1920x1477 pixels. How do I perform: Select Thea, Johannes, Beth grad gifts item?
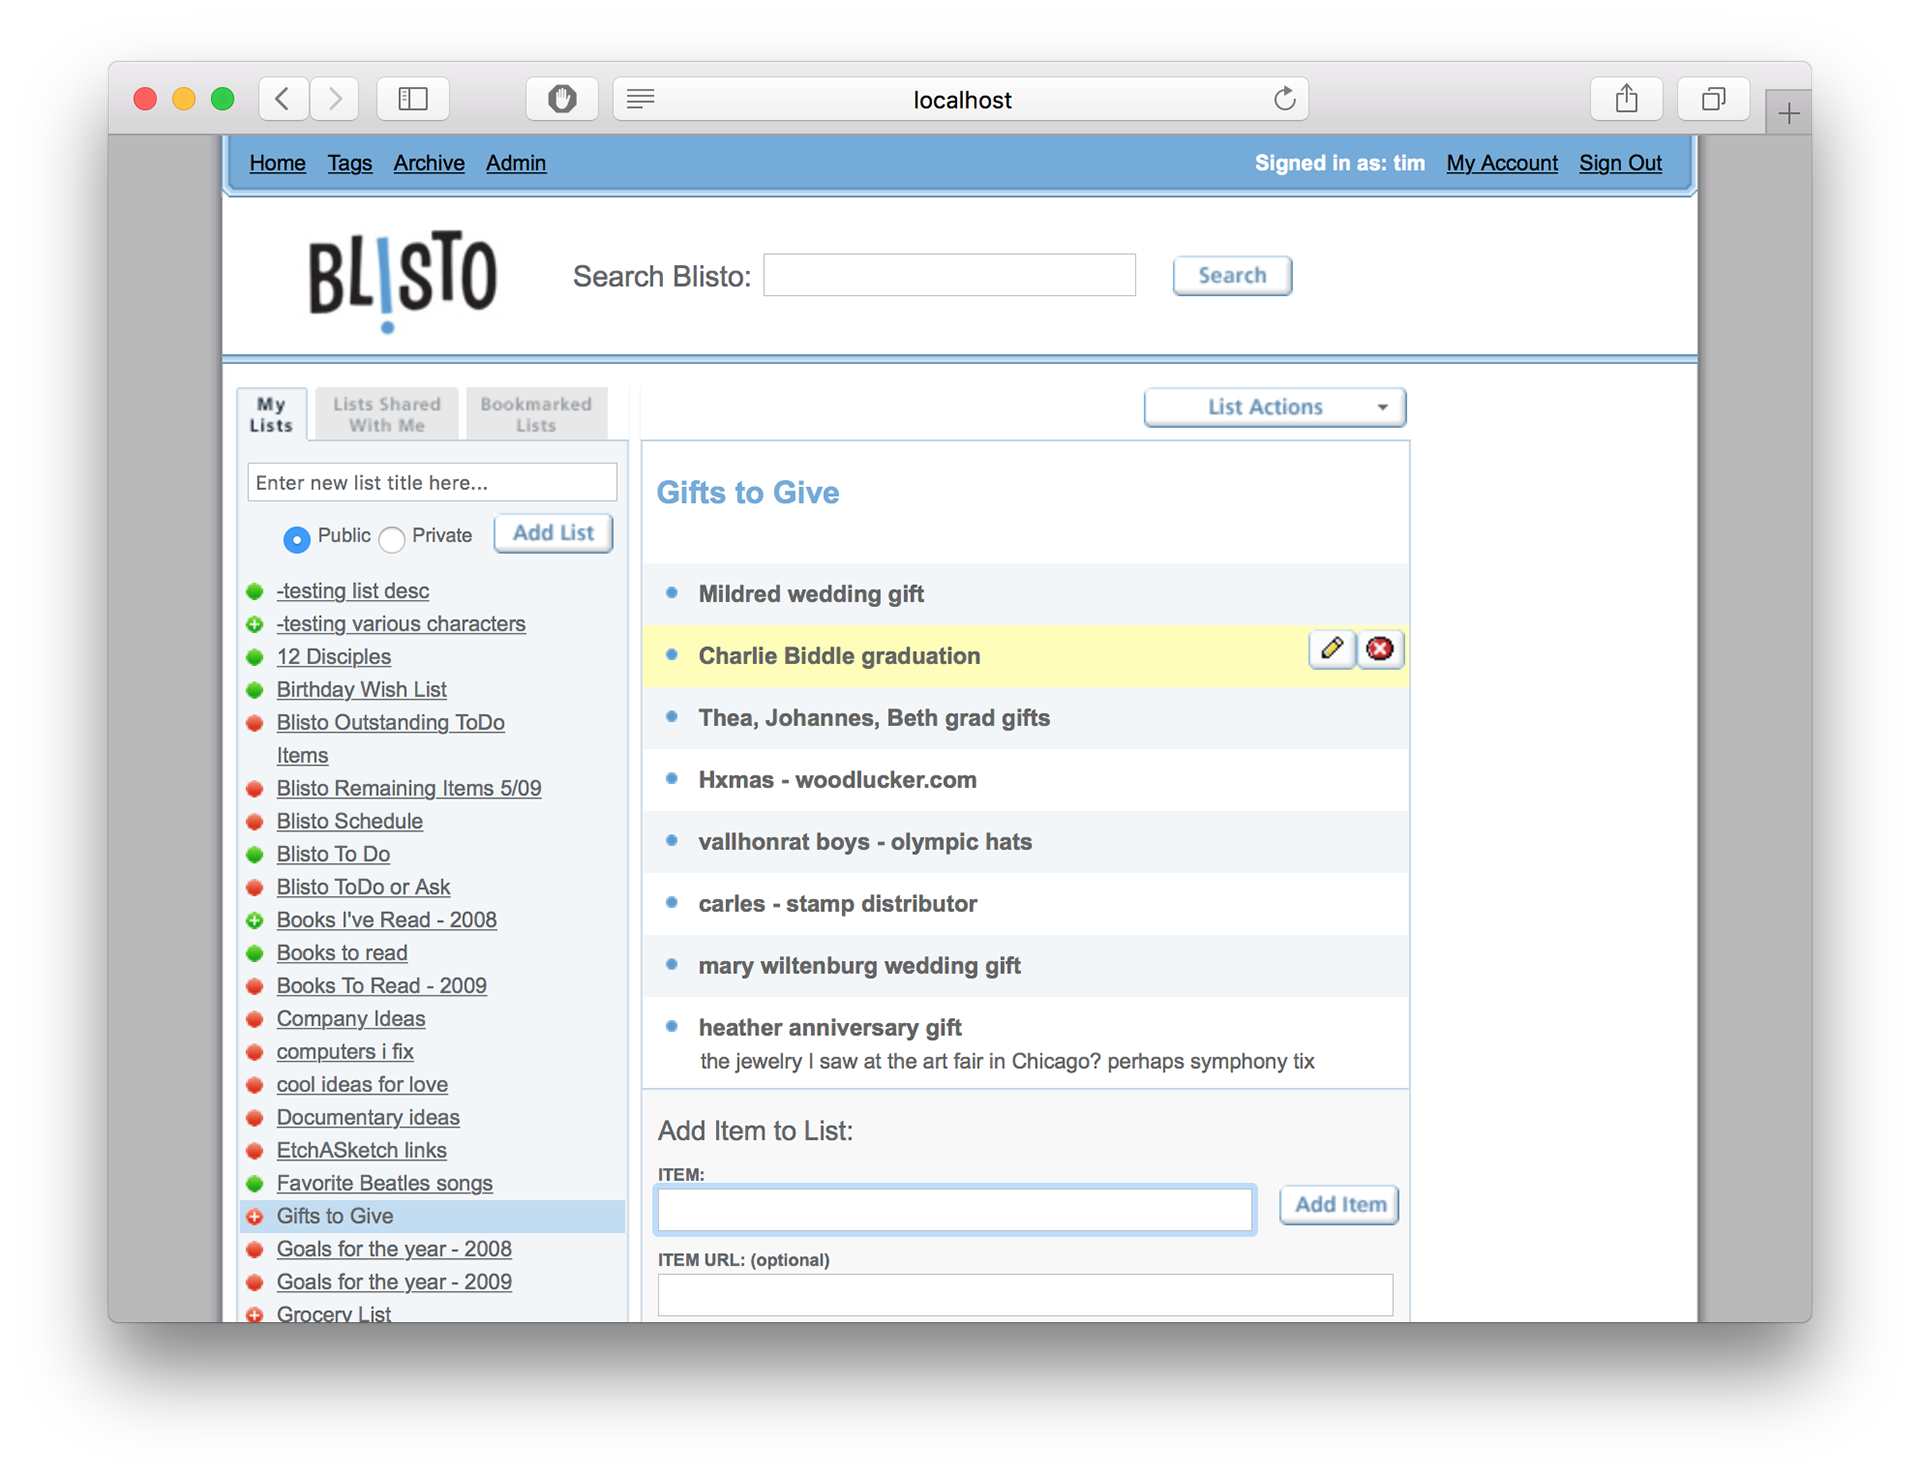1025,718
